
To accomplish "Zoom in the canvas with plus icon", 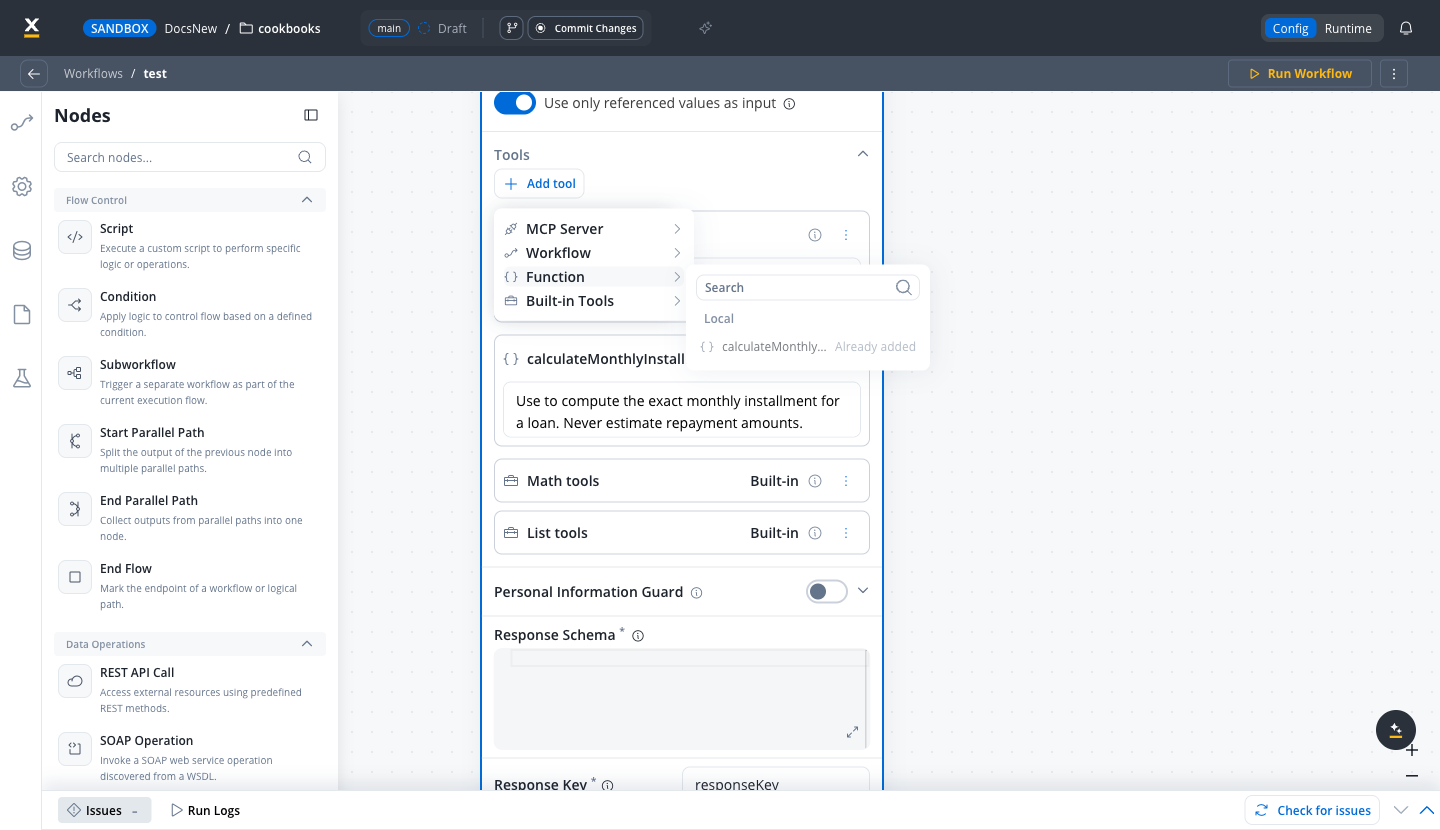I will (x=1412, y=750).
